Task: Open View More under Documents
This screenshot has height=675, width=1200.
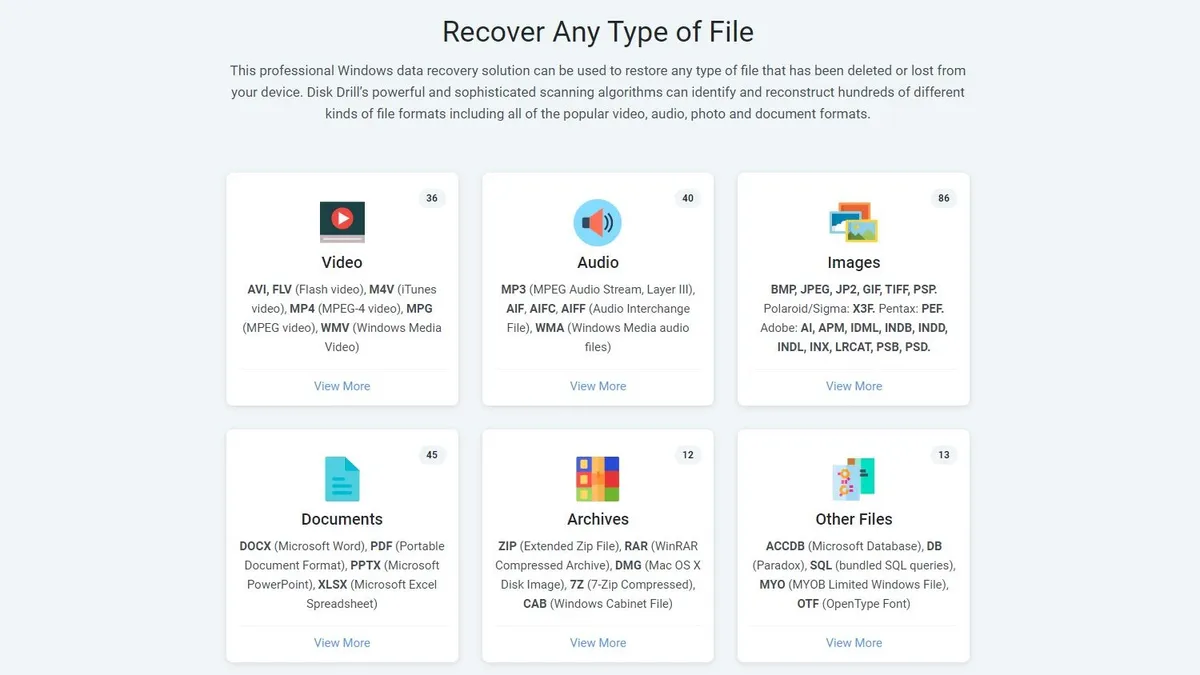Action: tap(342, 643)
